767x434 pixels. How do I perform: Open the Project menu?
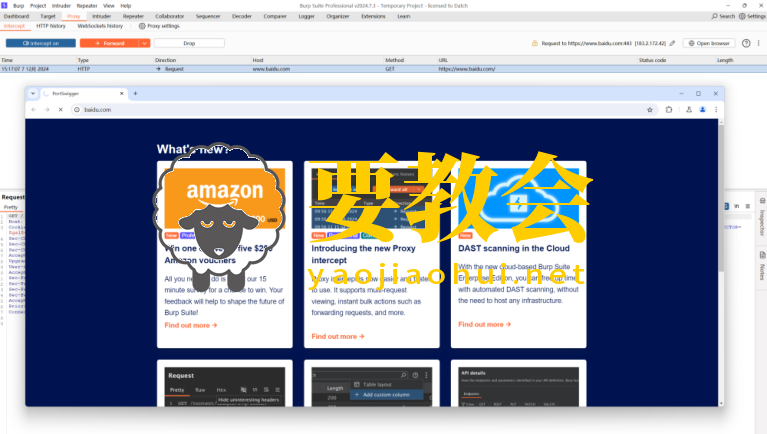[x=38, y=6]
